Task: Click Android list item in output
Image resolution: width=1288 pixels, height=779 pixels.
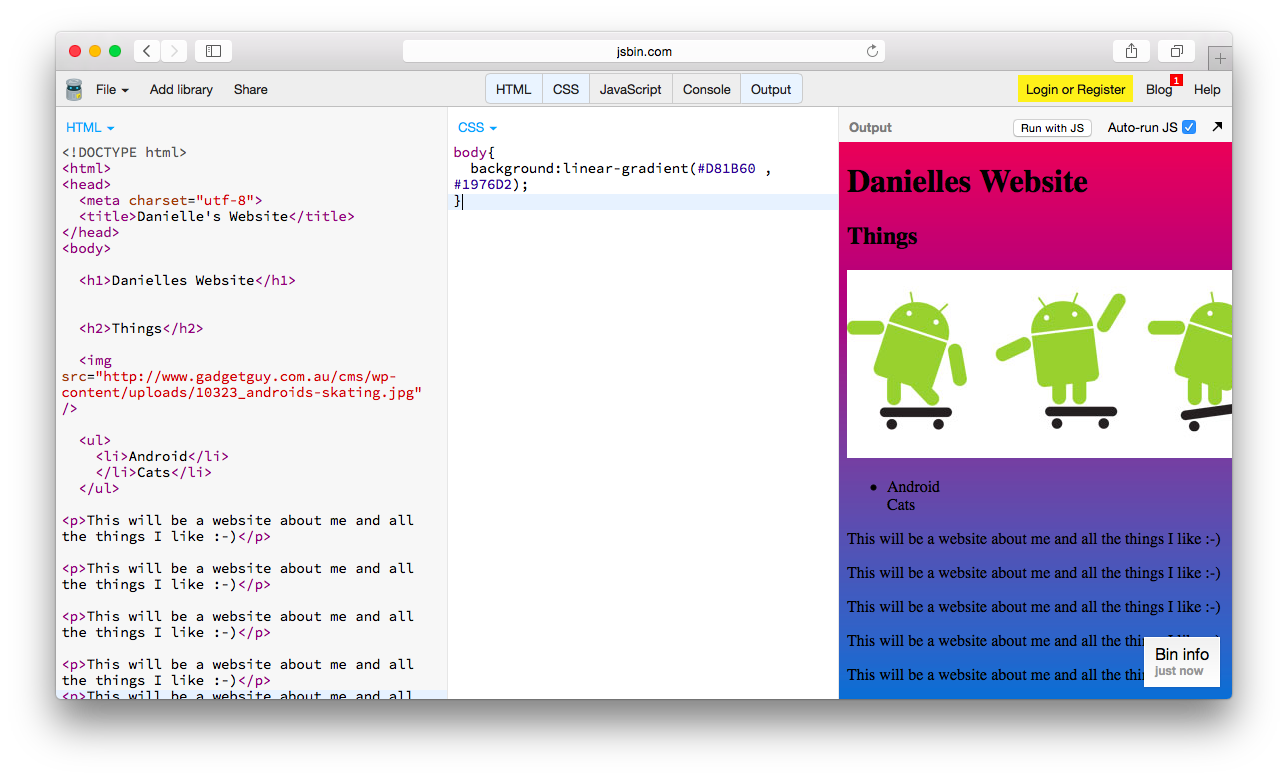Action: [913, 487]
